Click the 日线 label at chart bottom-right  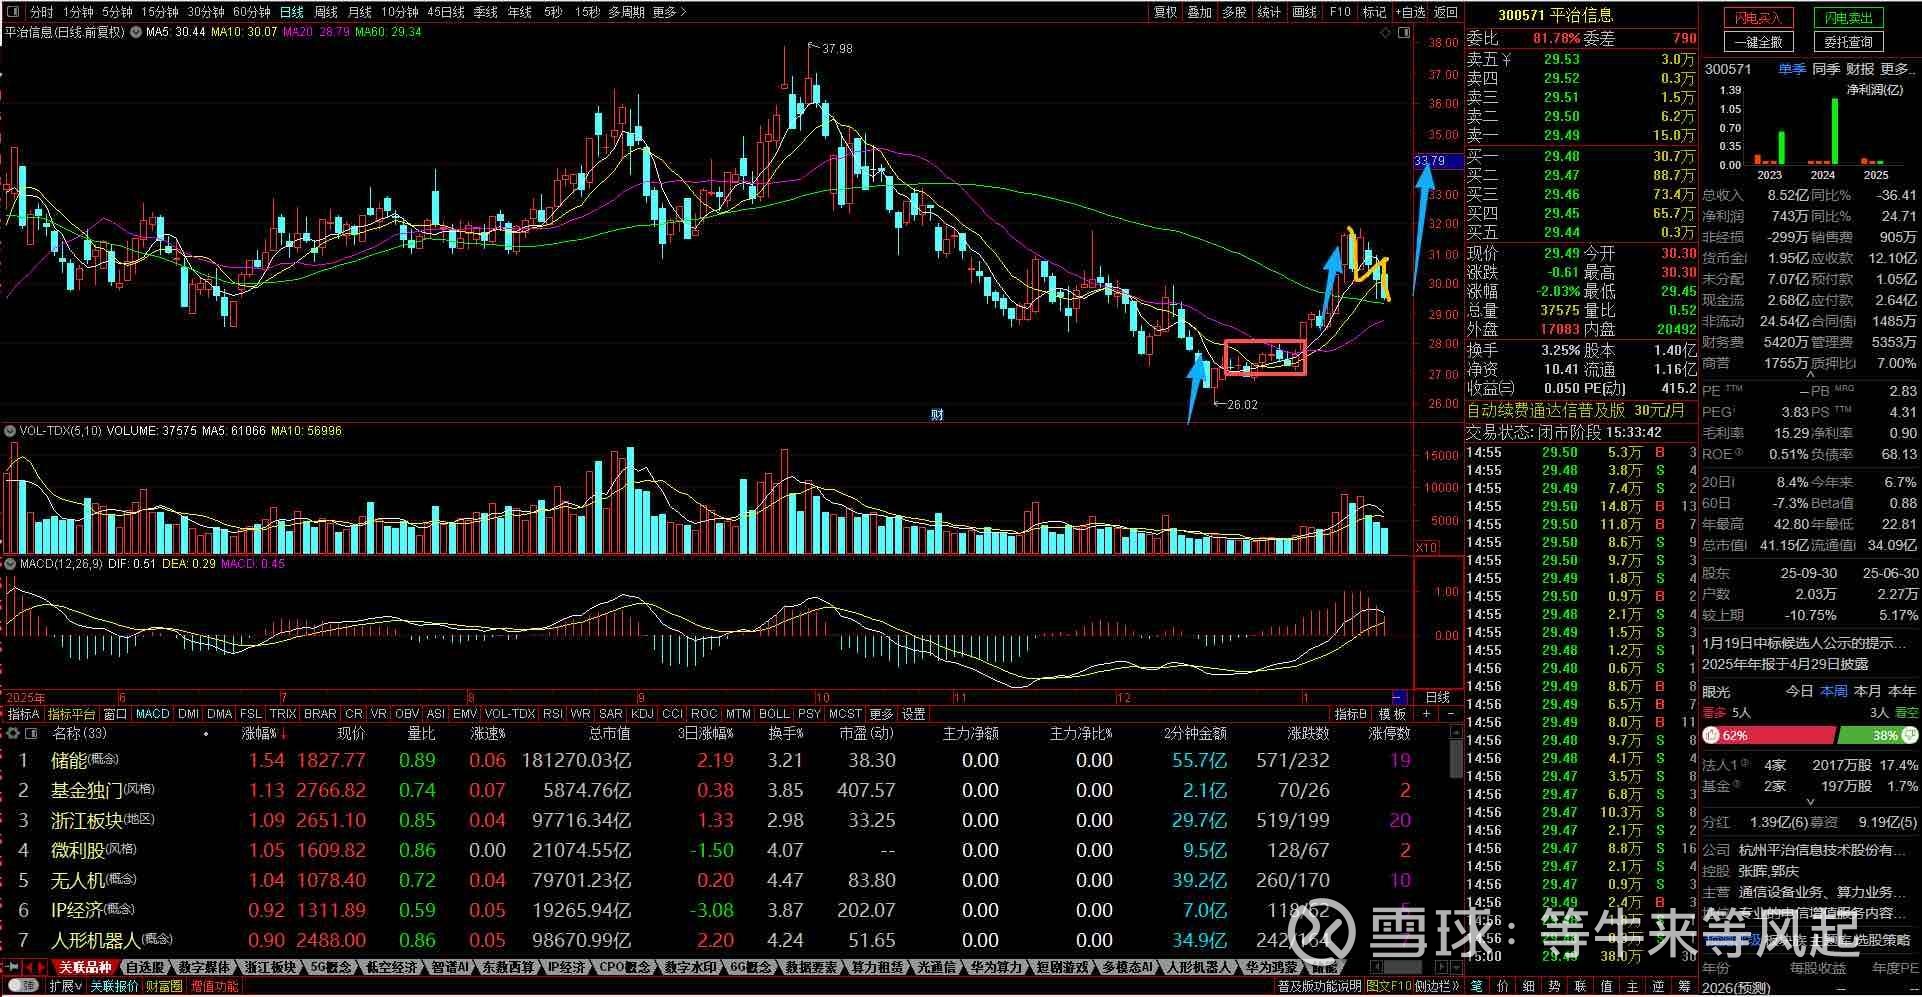click(x=1437, y=697)
